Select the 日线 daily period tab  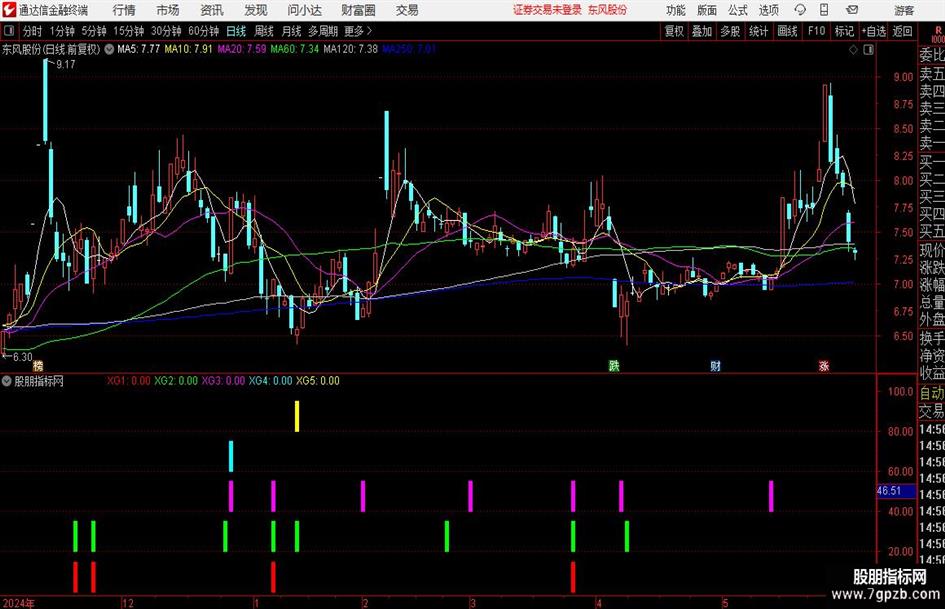pos(236,31)
